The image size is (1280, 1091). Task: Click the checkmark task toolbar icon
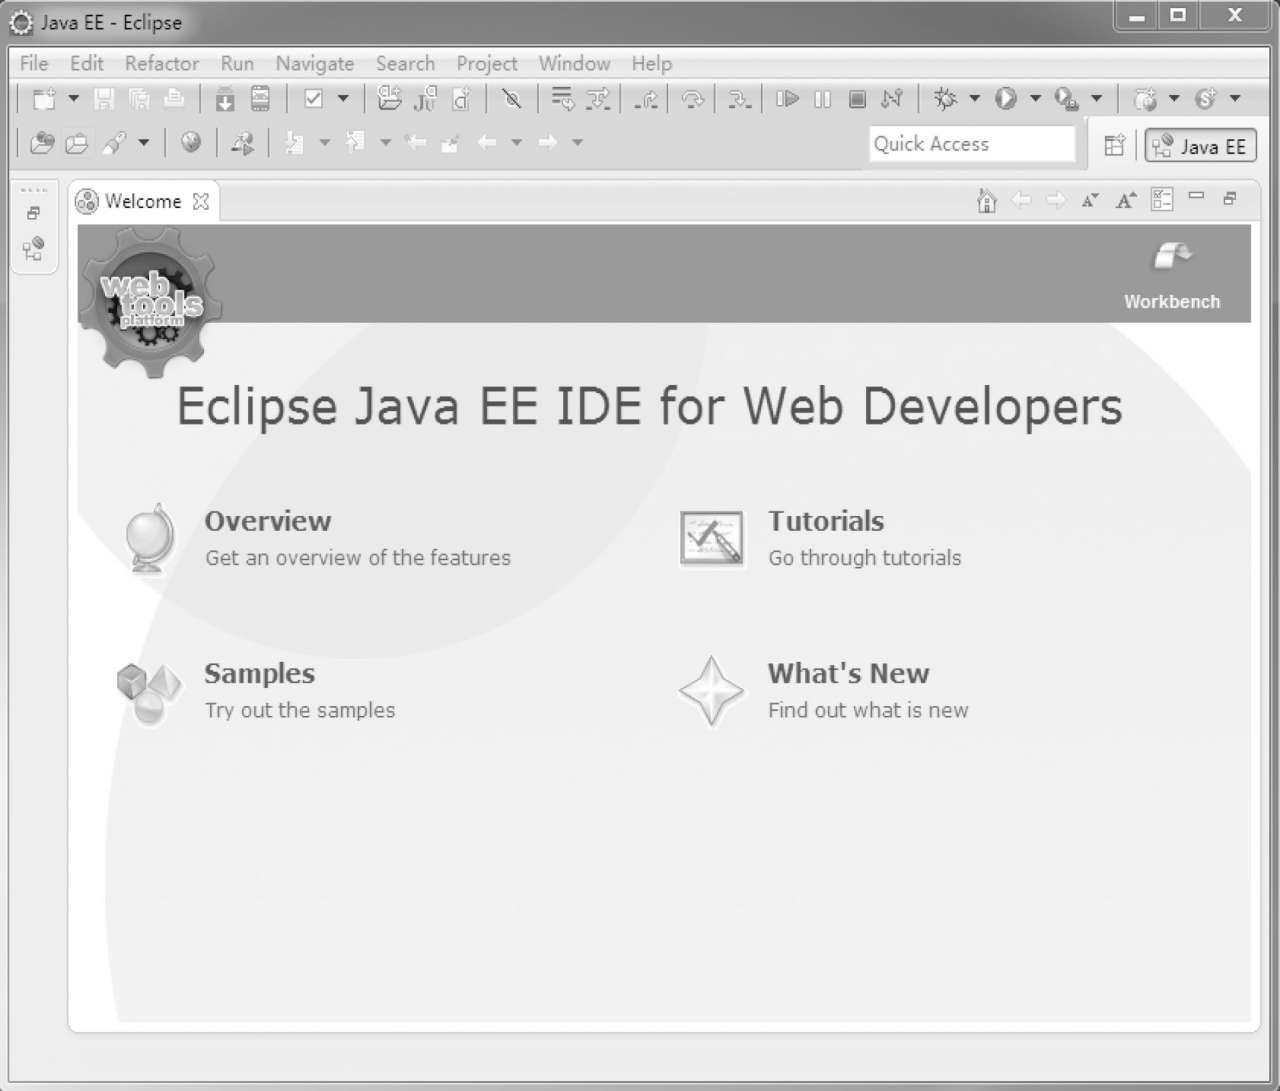[314, 99]
